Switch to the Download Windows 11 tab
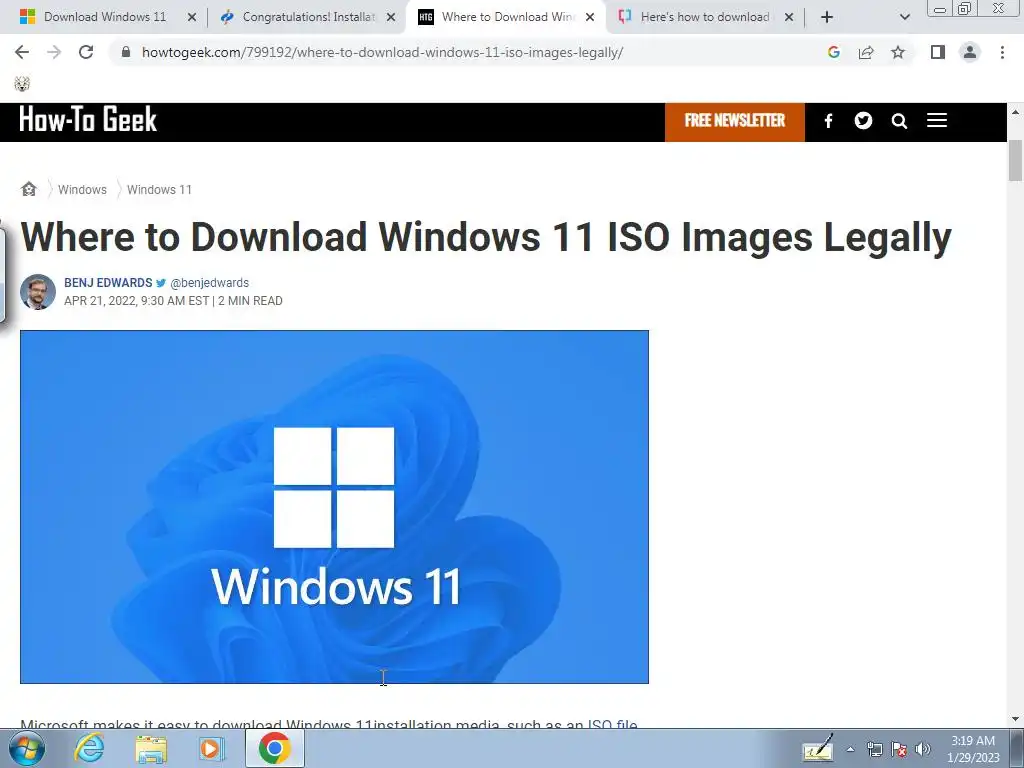The height and width of the screenshot is (768, 1024). coord(105,17)
